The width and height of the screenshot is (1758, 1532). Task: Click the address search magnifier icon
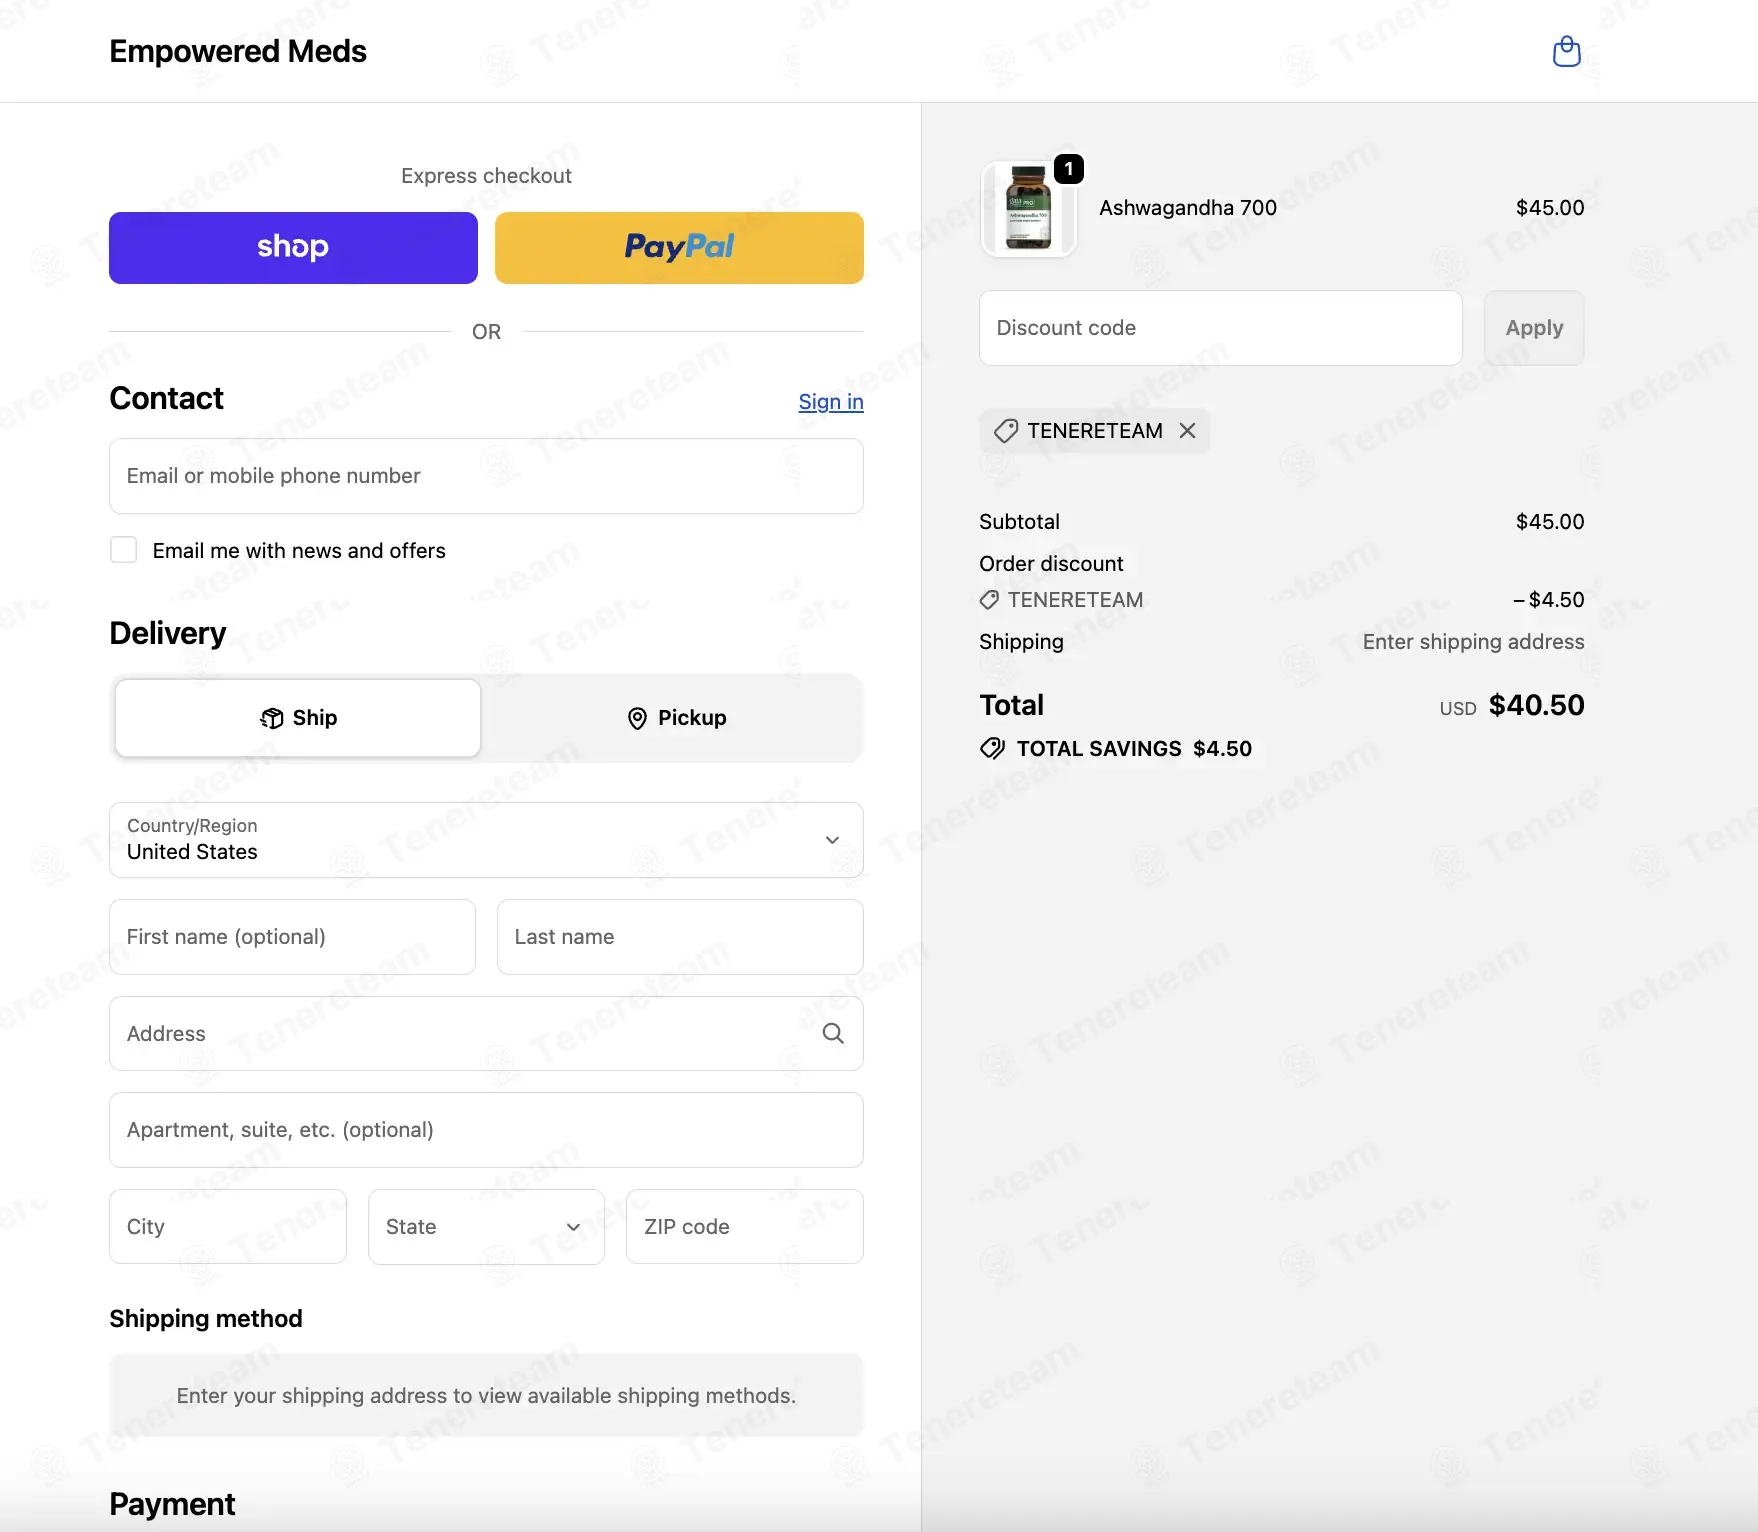click(x=833, y=1033)
